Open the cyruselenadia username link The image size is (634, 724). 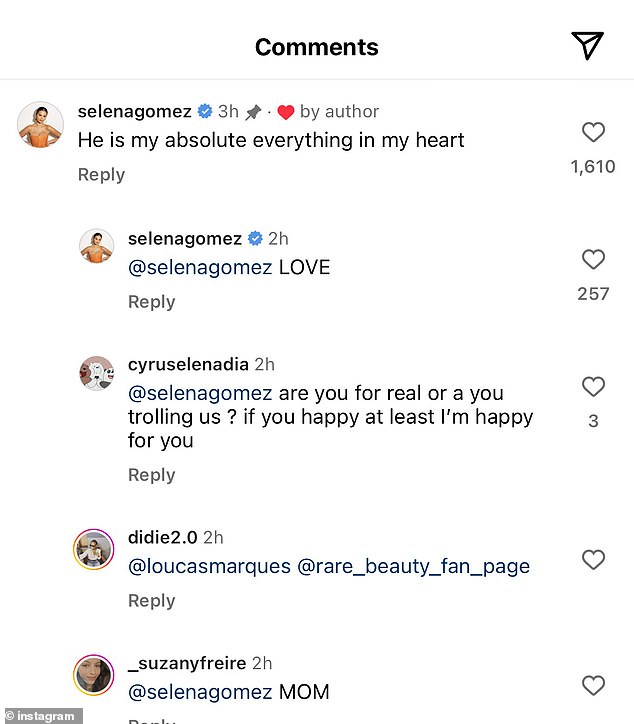click(x=188, y=365)
